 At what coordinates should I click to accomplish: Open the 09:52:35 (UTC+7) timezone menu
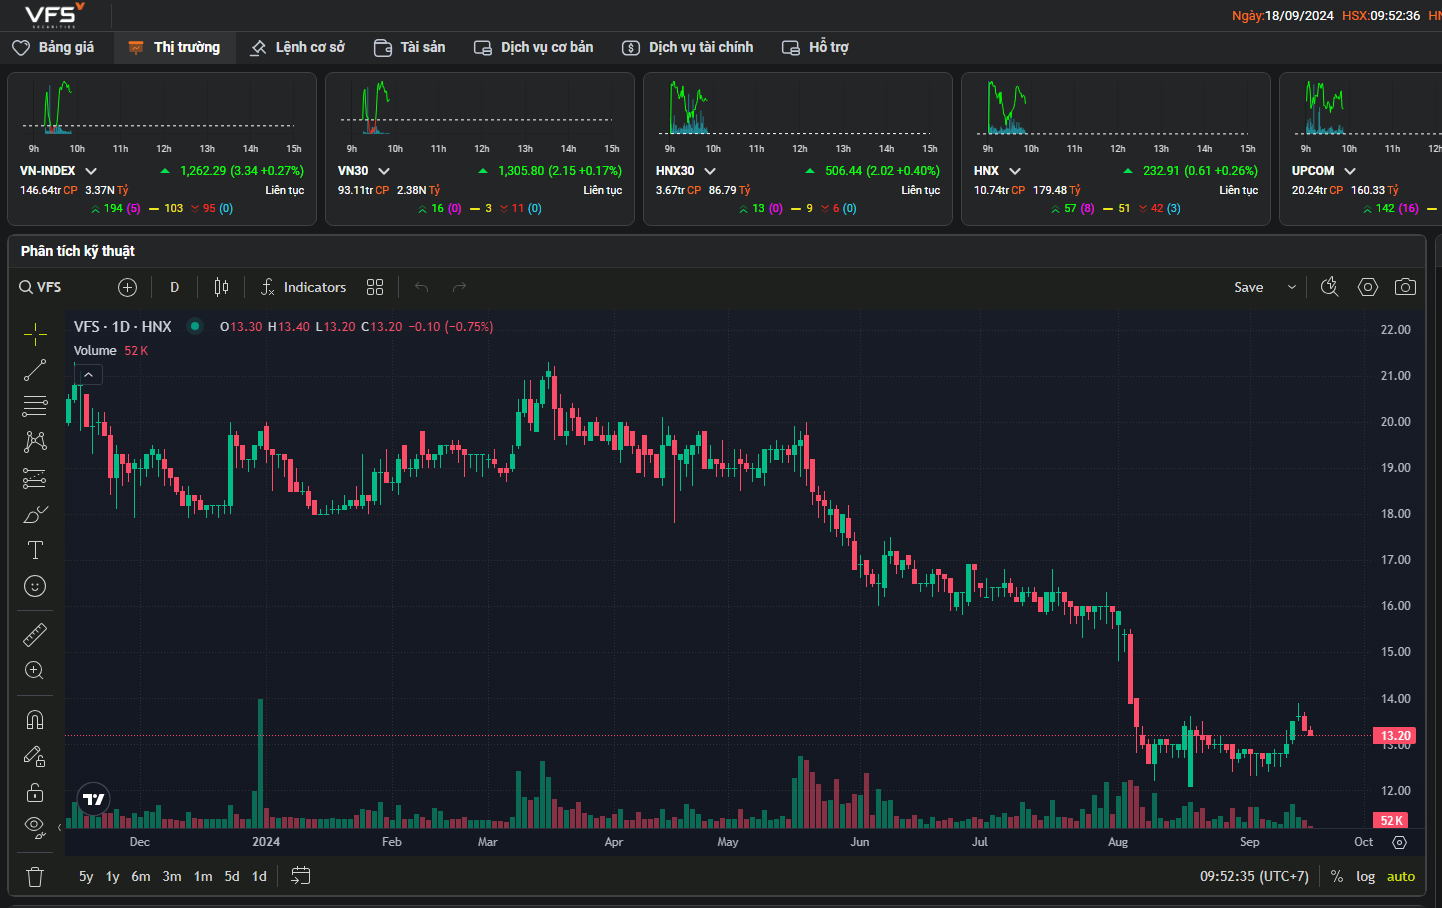pos(1254,876)
